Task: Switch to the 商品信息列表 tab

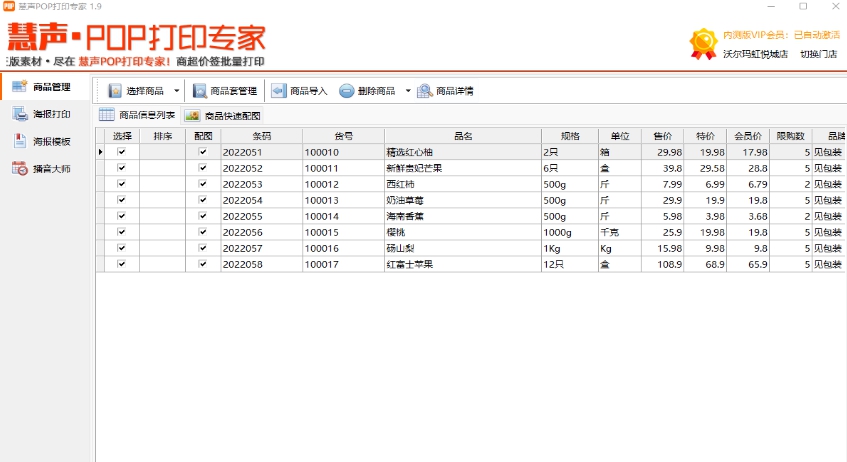Action: [x=137, y=115]
